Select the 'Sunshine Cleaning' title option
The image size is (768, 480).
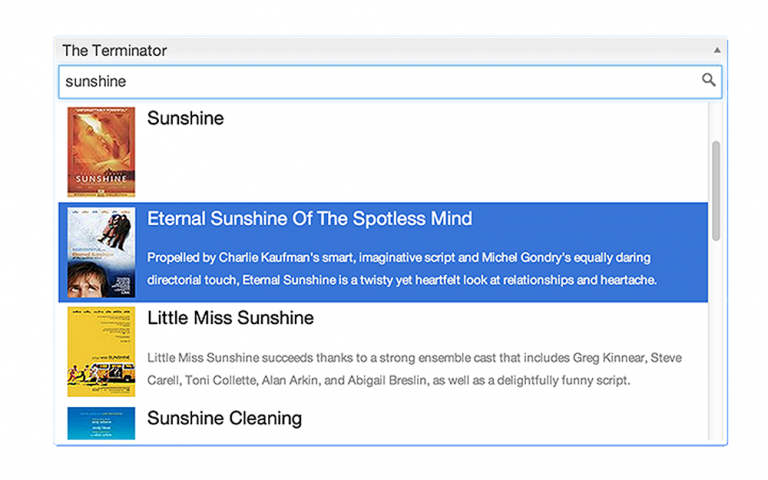224,418
